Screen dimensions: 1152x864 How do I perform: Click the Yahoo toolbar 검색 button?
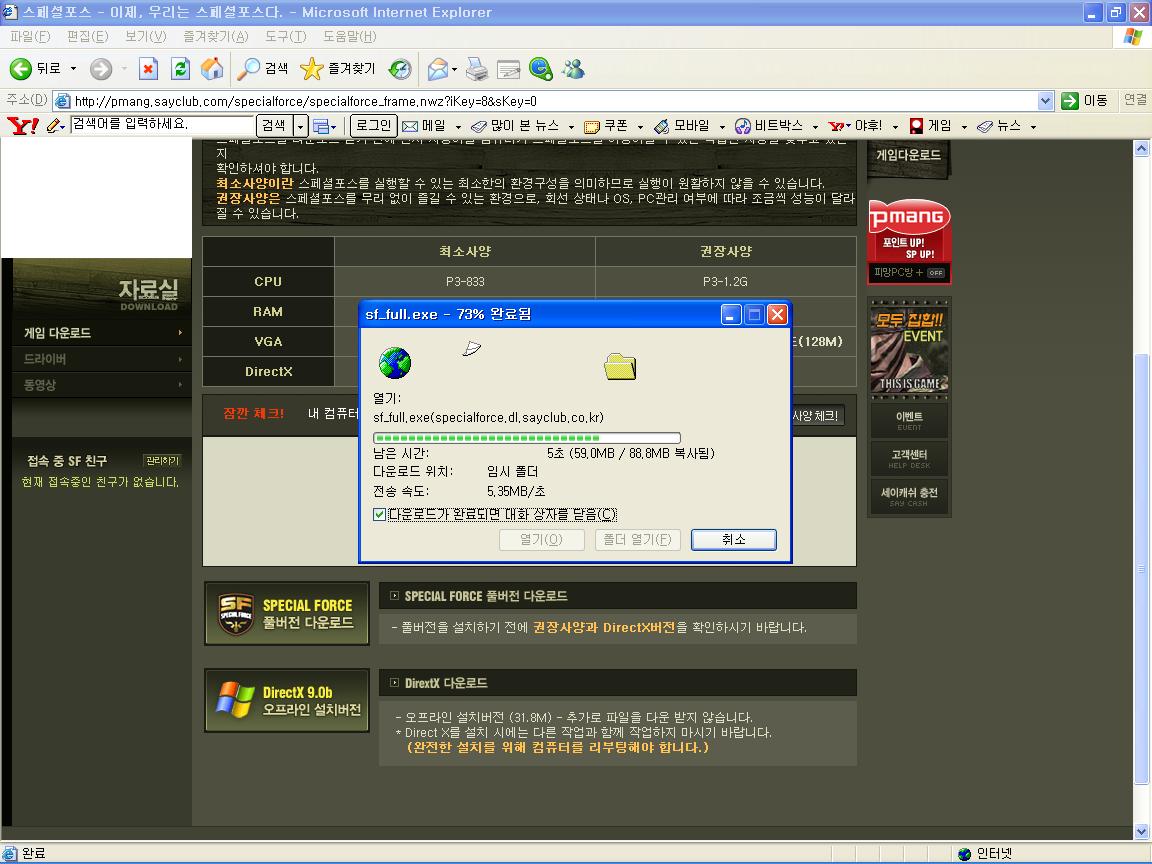(x=274, y=126)
